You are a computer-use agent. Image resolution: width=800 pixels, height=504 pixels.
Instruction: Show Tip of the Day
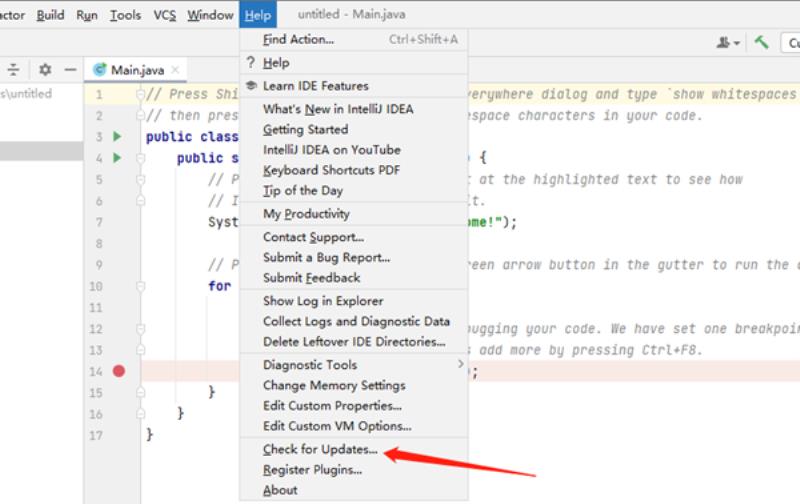pos(354,191)
